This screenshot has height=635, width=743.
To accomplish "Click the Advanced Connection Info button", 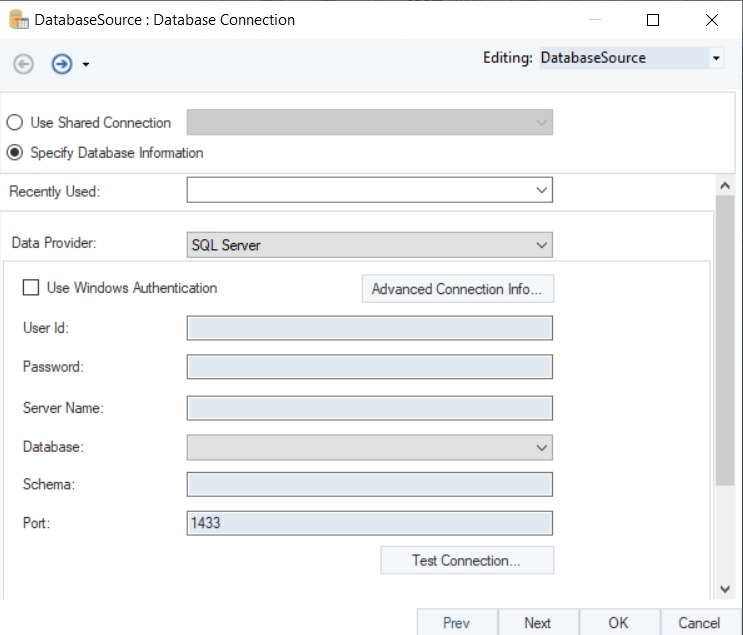I will pyautogui.click(x=456, y=289).
